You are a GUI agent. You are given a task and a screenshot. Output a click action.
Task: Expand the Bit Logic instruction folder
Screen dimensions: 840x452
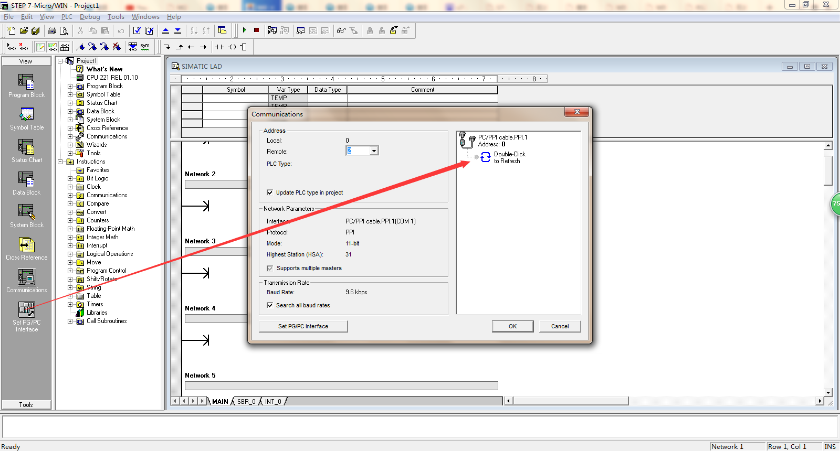point(71,178)
